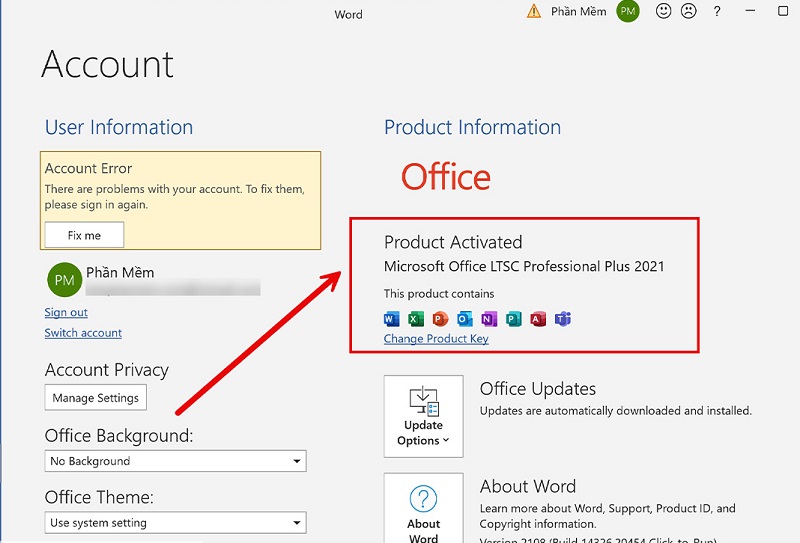
Task: Click the PM profile picture in User Information
Action: coord(64,280)
